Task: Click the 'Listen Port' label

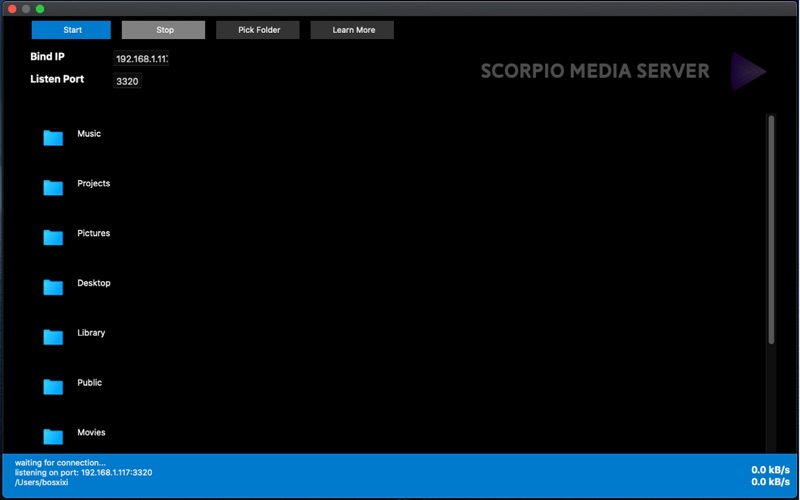Action: [57, 79]
